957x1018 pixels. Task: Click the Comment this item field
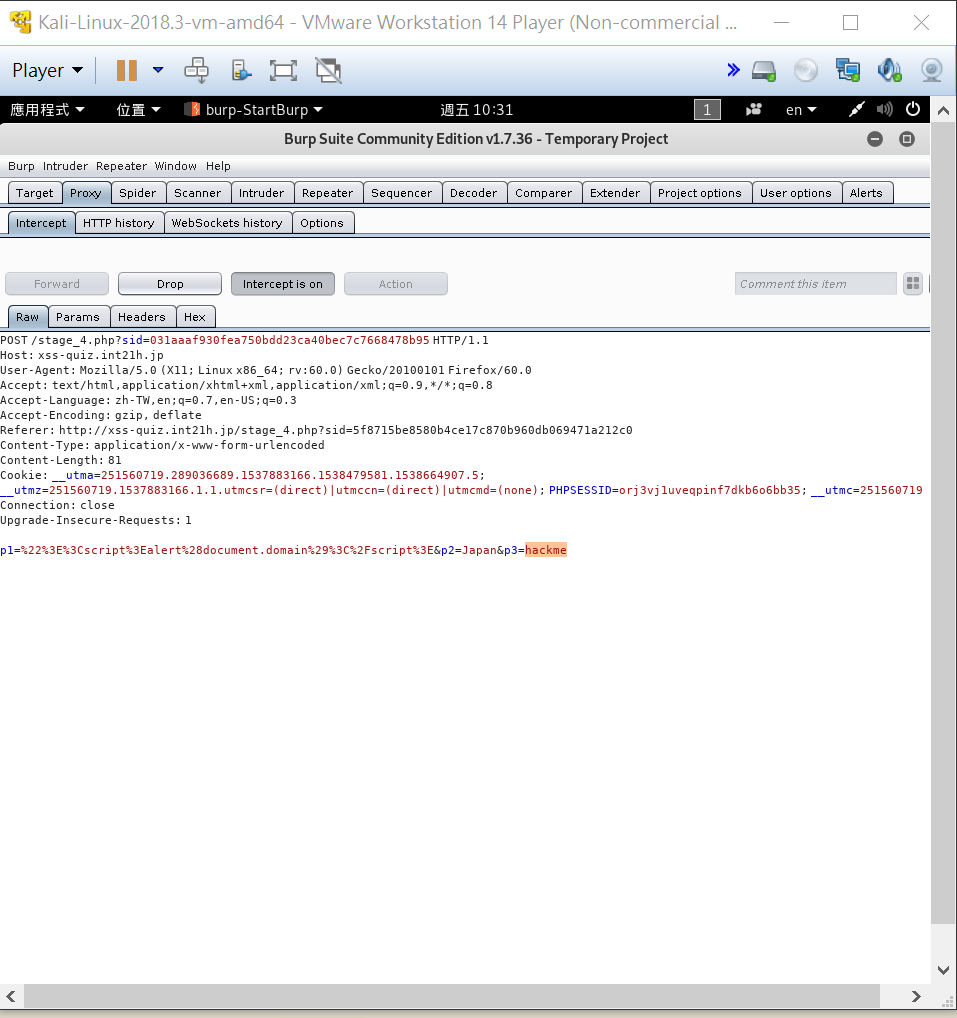tap(815, 284)
